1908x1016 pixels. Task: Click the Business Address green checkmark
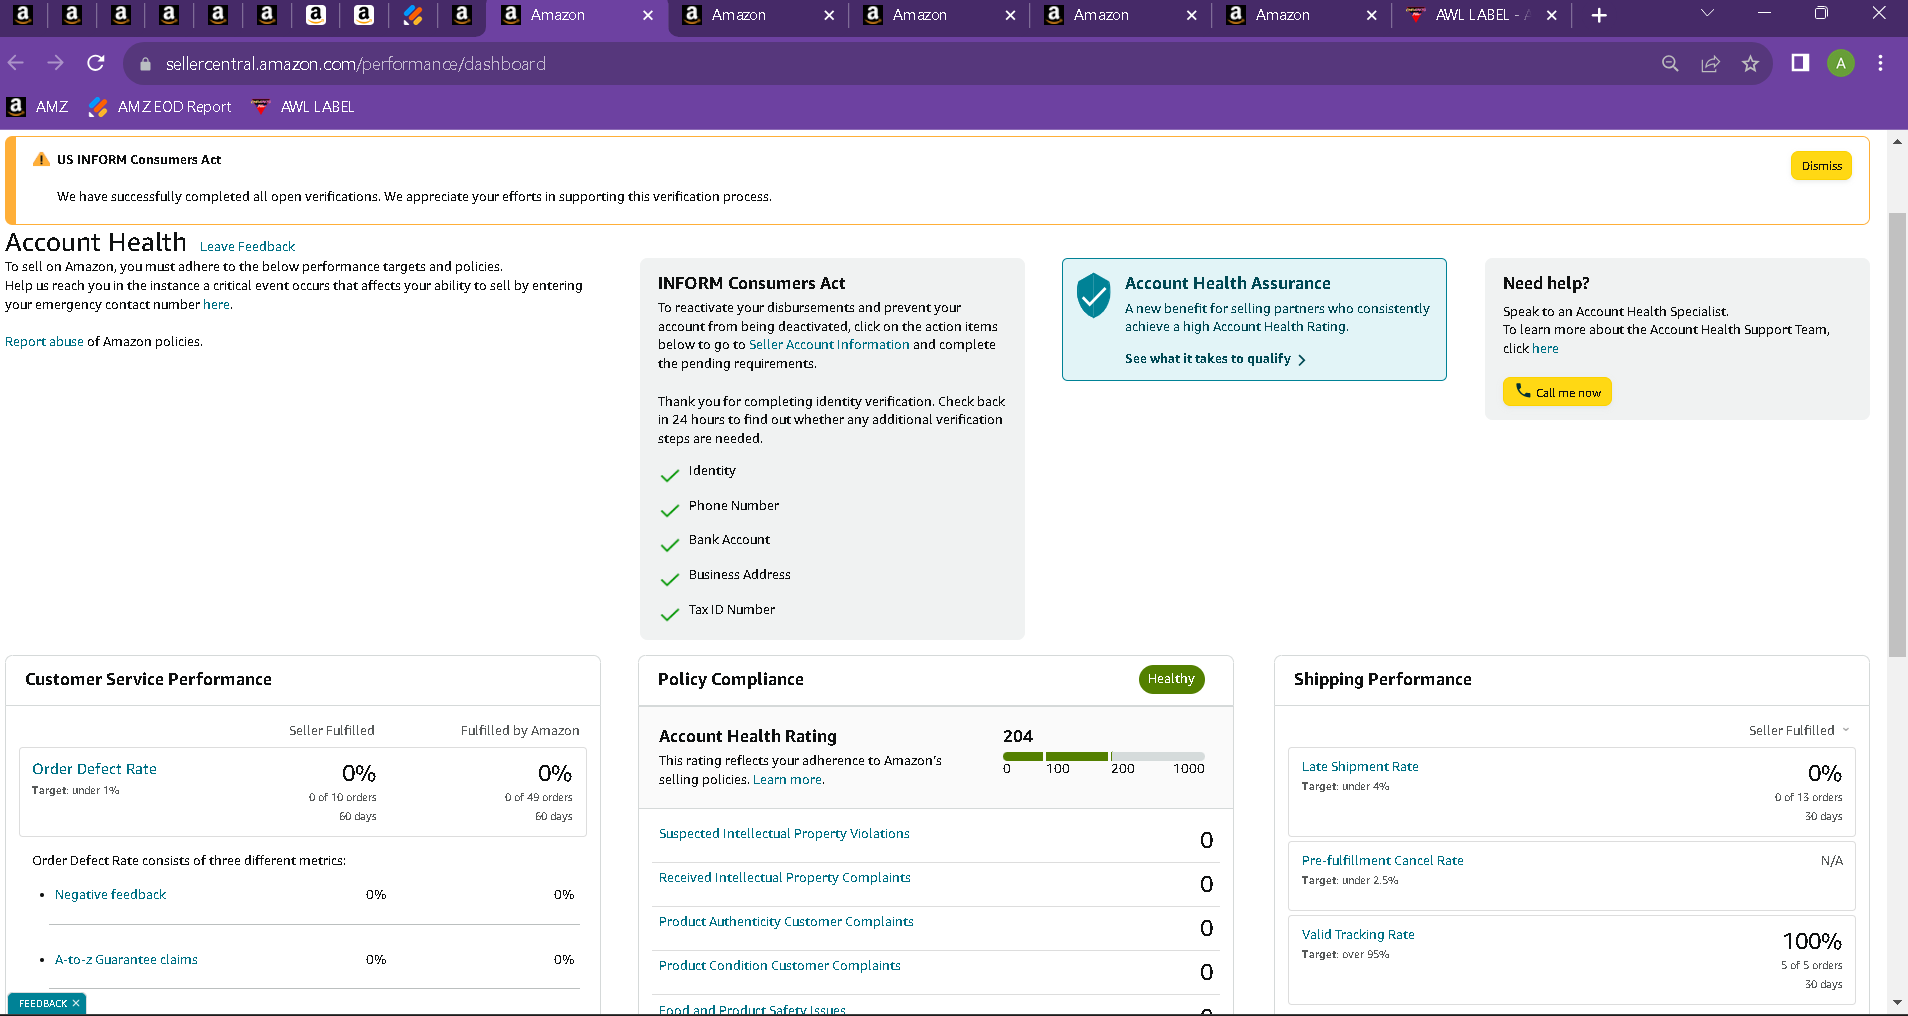670,580
